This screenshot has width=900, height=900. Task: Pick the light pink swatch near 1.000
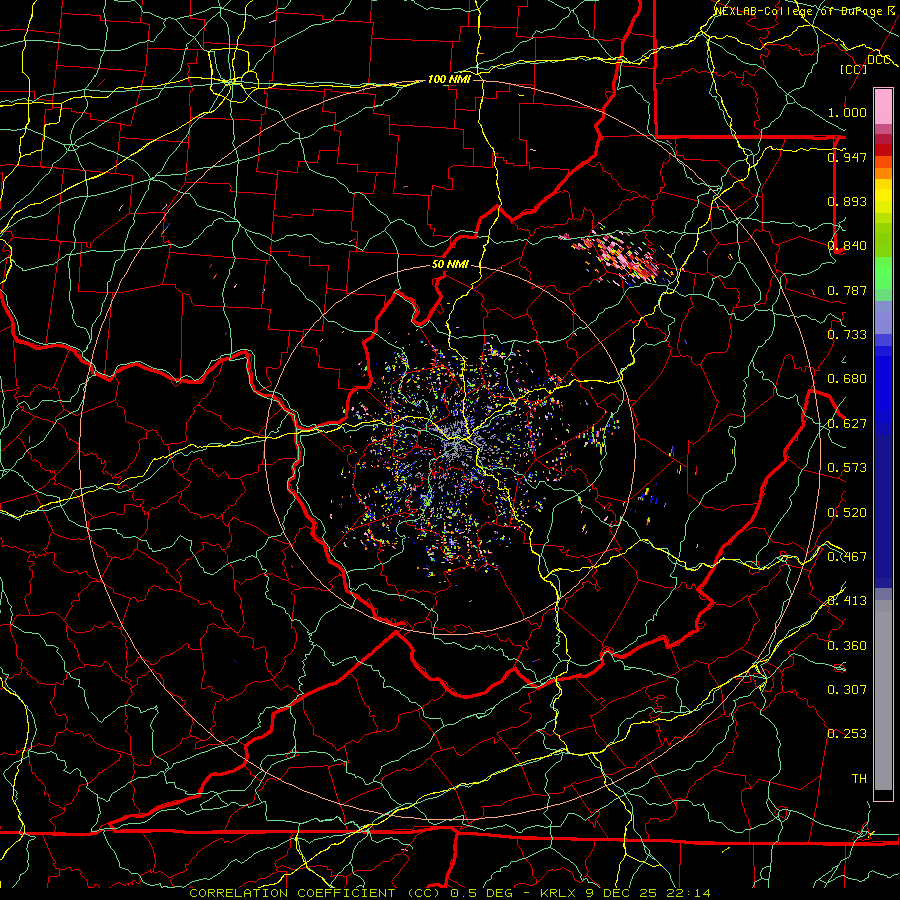coord(883,107)
